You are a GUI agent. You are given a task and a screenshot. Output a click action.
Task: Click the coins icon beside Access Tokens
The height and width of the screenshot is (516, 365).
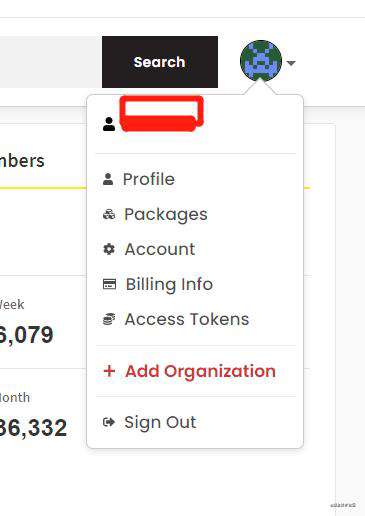tap(109, 319)
